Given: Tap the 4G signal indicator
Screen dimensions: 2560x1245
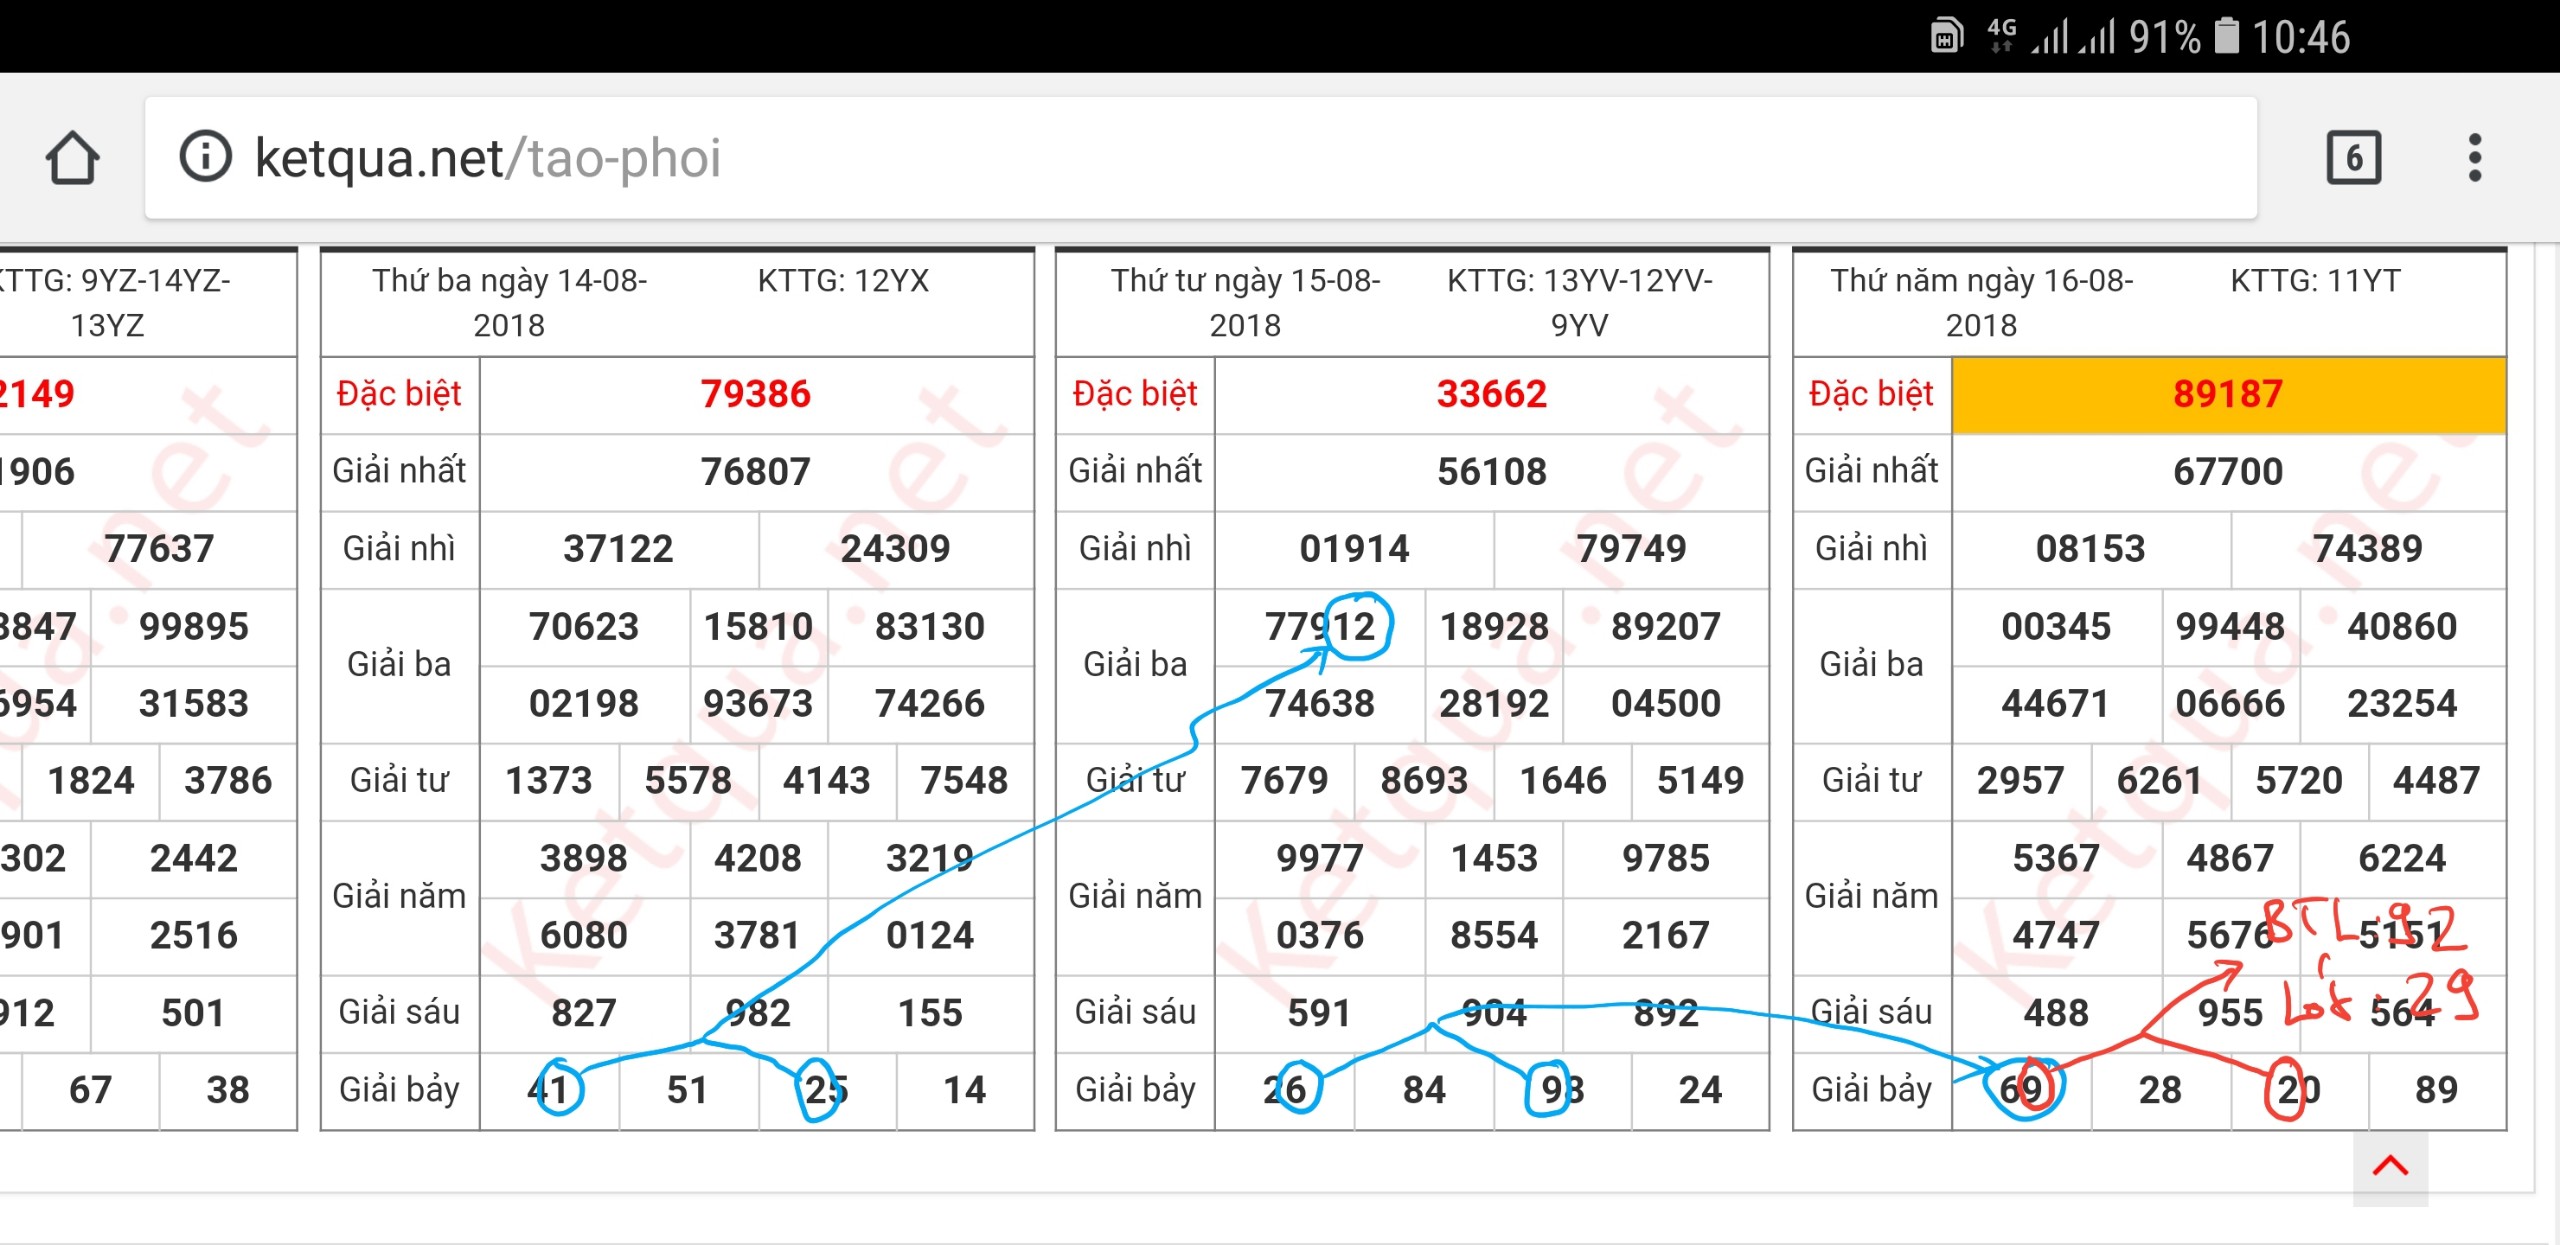Looking at the screenshot, I should click(x=2001, y=34).
